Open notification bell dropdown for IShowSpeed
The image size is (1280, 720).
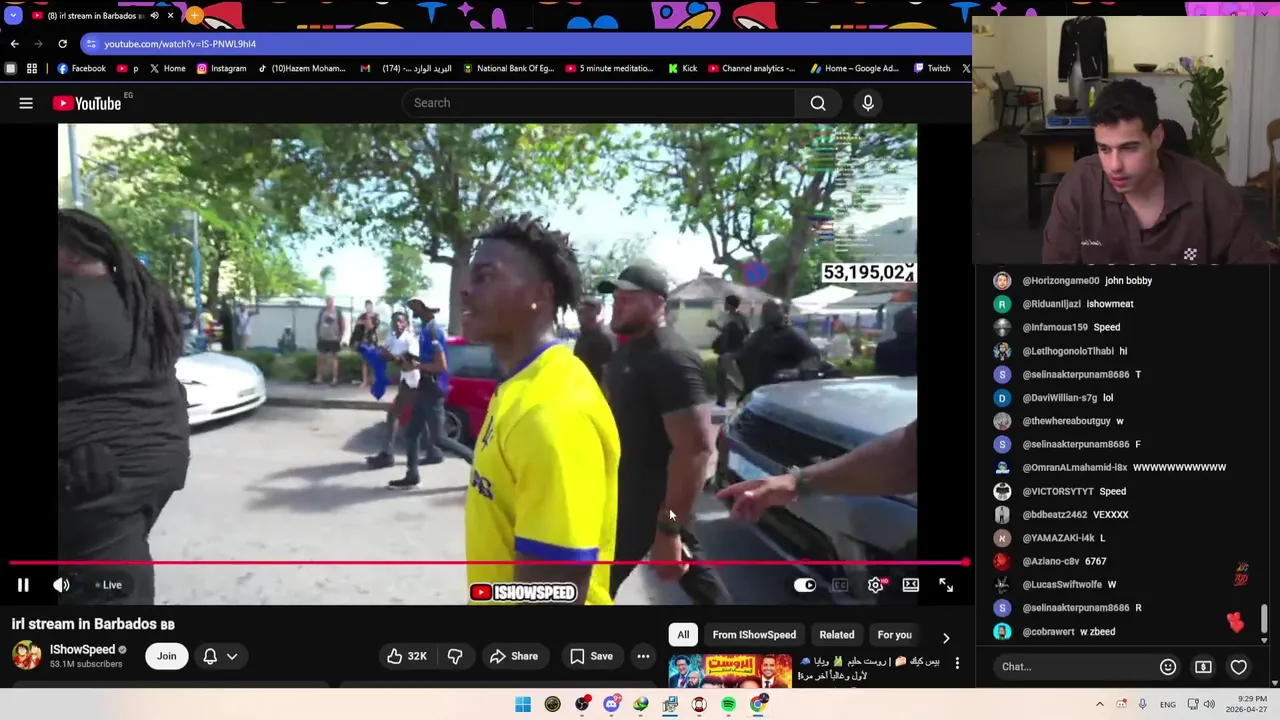point(220,656)
